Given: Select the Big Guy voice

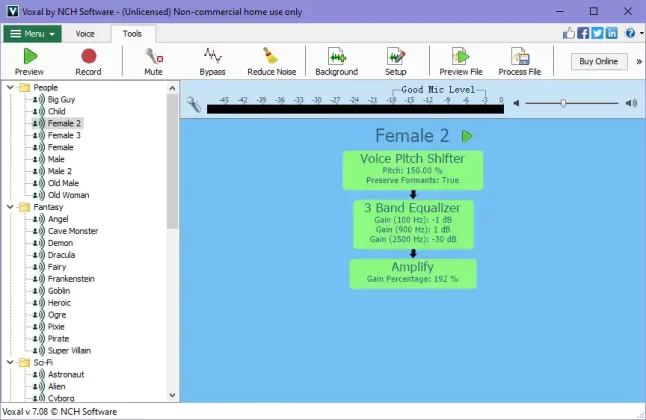Looking at the screenshot, I should 61,99.
